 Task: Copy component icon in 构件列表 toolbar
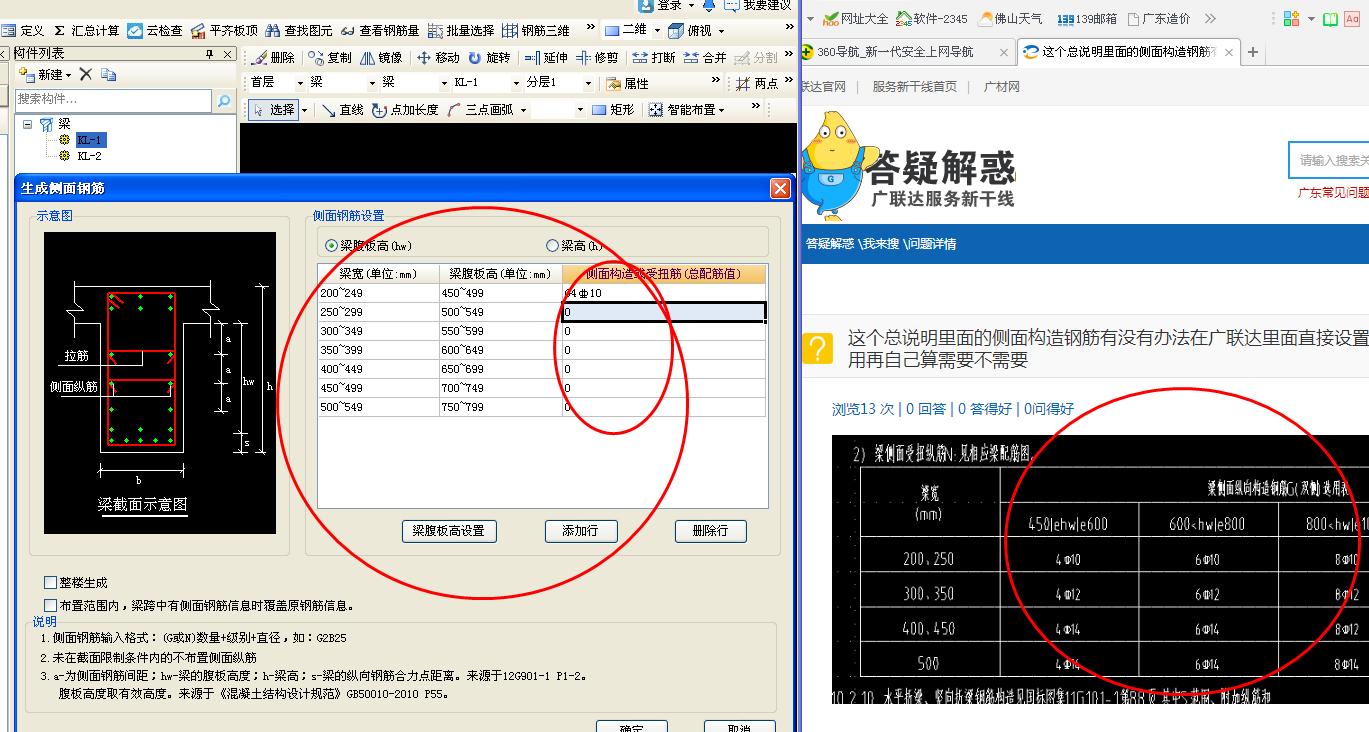109,75
